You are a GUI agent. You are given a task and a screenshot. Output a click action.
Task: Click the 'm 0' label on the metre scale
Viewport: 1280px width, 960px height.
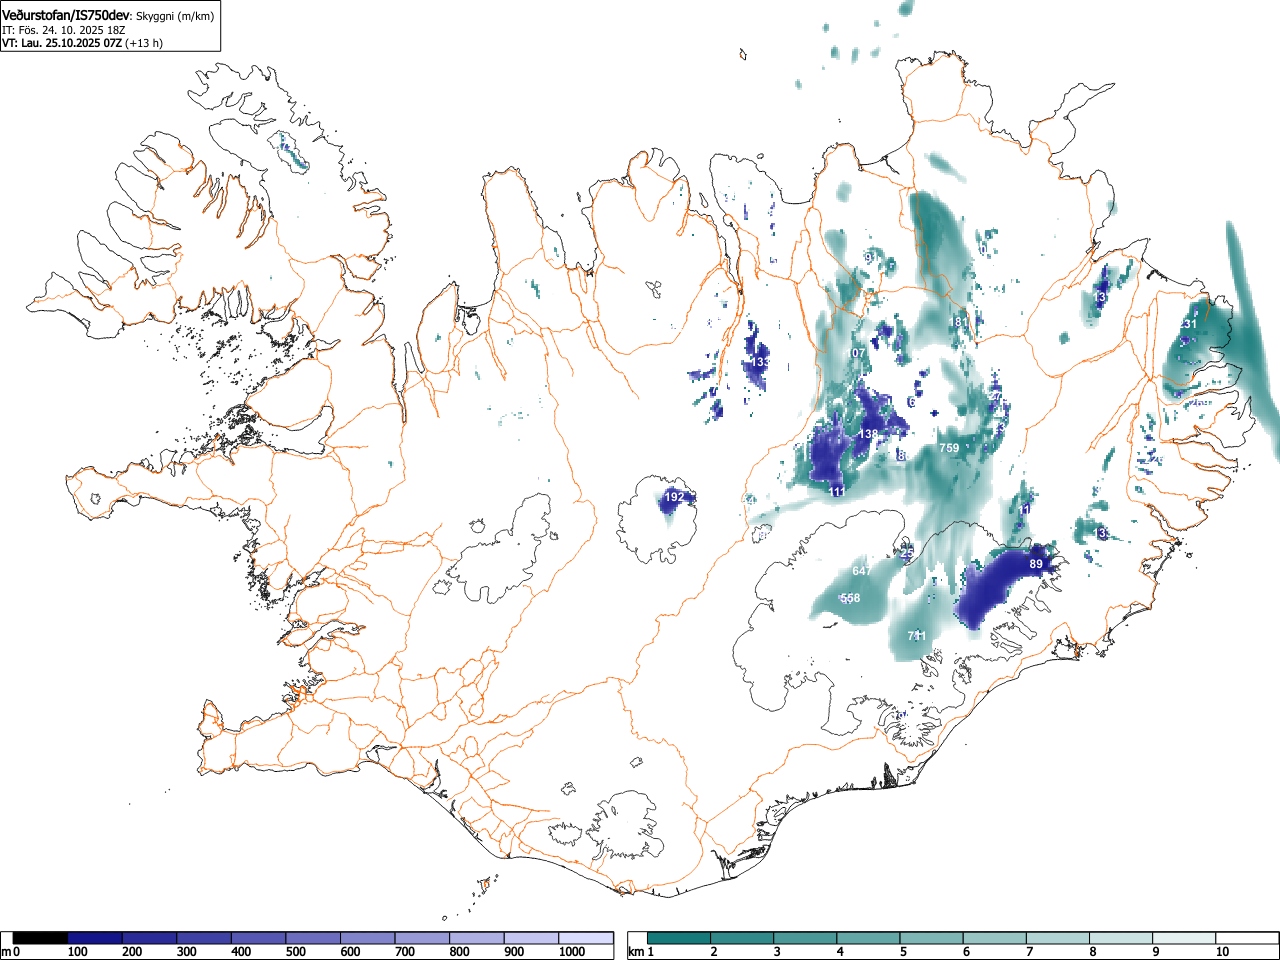10,952
